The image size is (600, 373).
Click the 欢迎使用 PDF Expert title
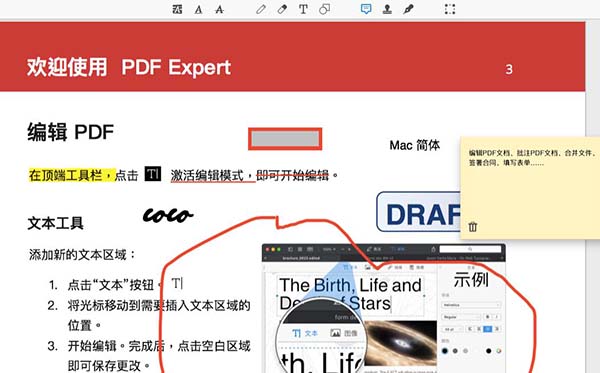[129, 67]
